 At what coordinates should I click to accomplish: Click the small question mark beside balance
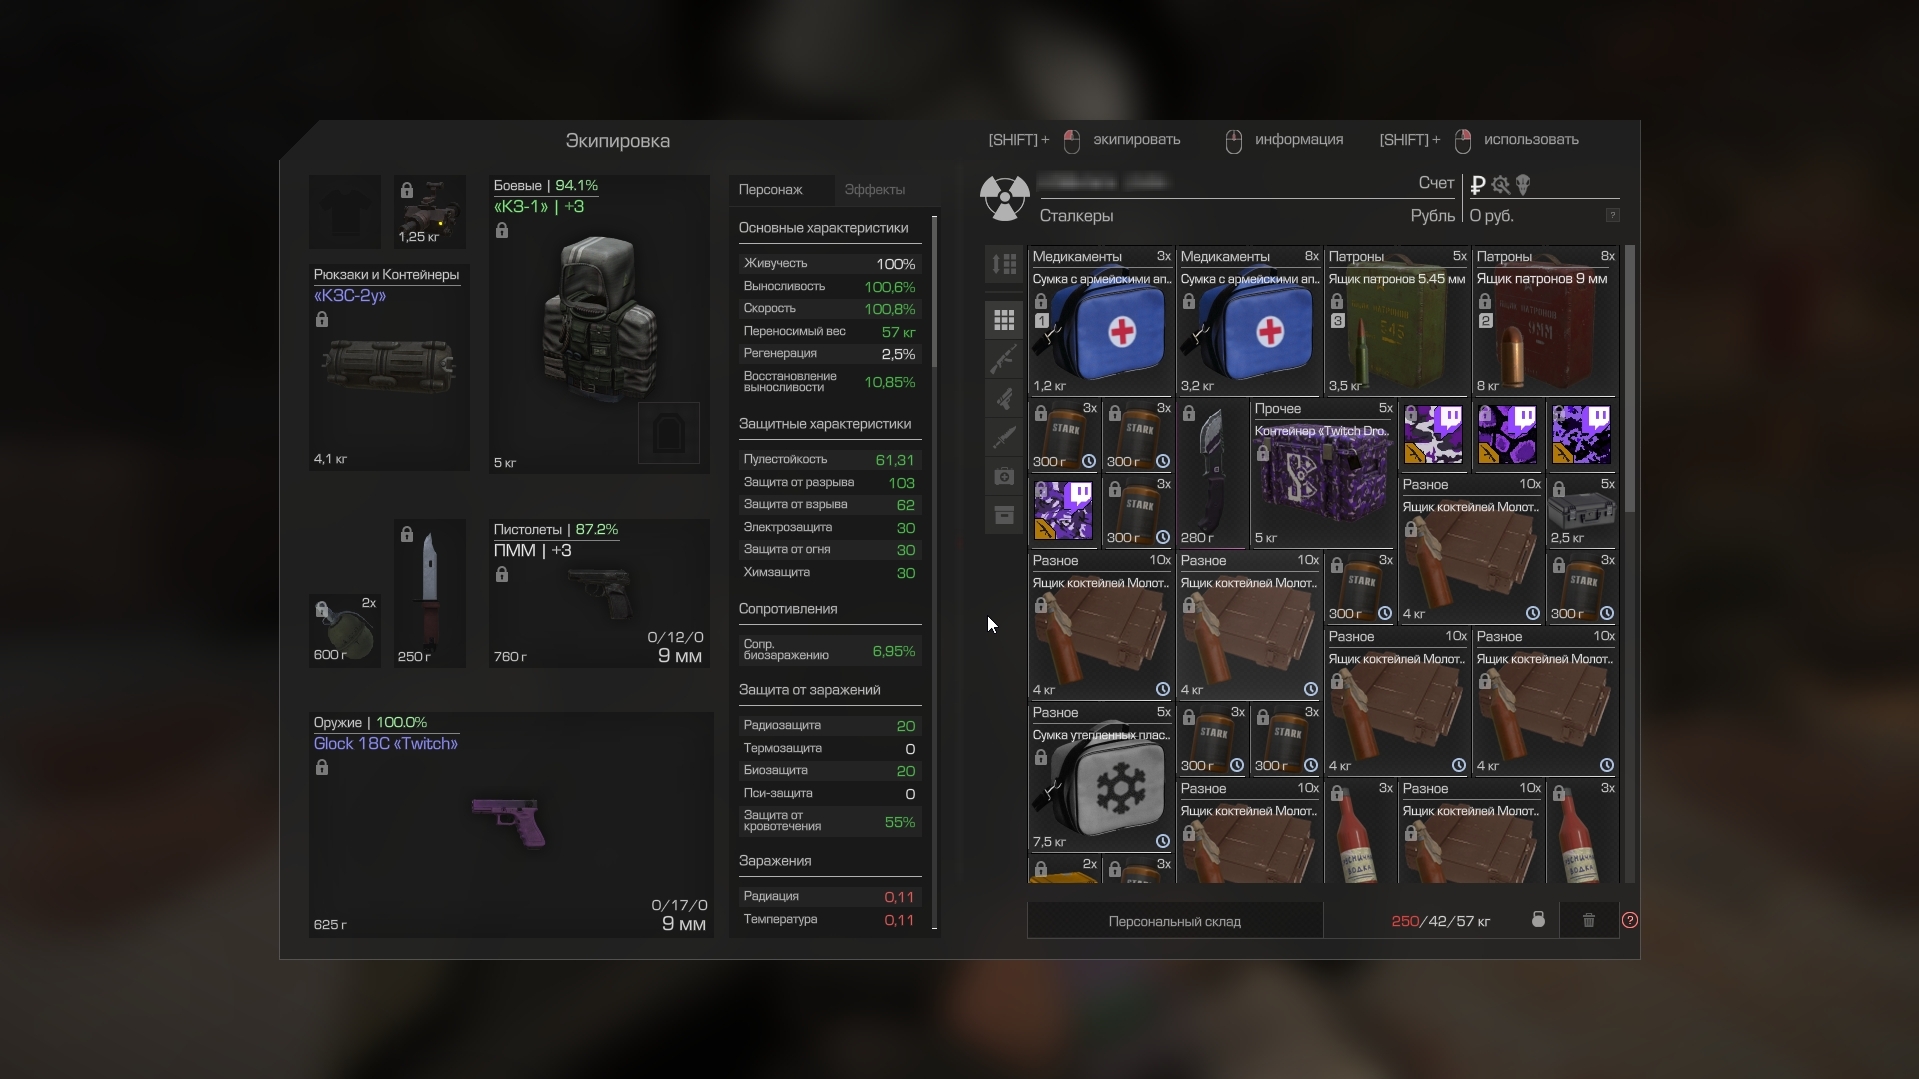(1612, 216)
